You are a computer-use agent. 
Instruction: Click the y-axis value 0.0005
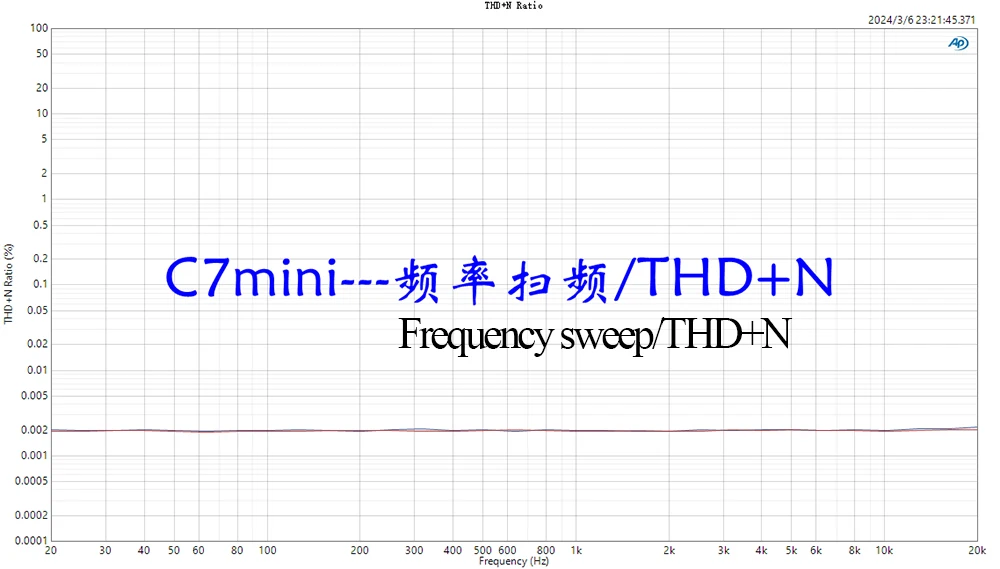coord(31,481)
